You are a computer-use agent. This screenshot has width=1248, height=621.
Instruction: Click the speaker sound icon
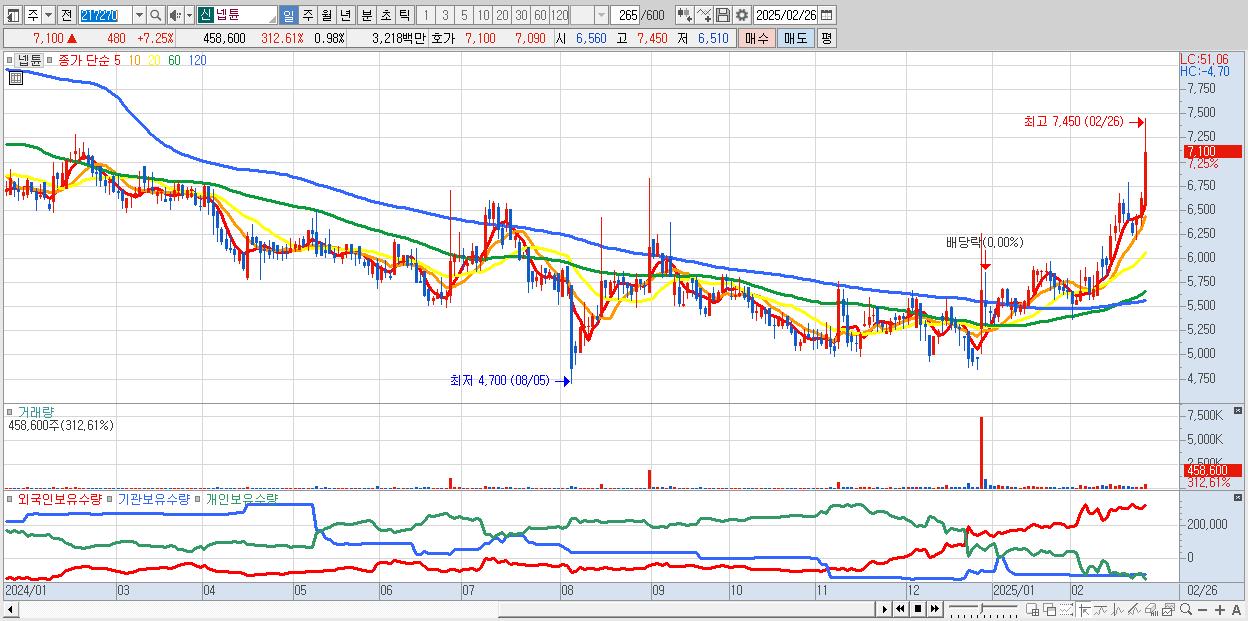point(175,15)
